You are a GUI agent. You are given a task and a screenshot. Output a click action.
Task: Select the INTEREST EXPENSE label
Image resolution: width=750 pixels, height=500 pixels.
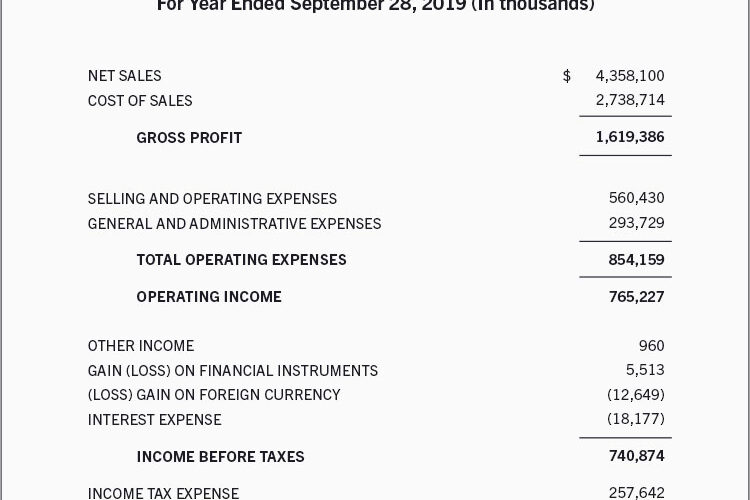(154, 420)
